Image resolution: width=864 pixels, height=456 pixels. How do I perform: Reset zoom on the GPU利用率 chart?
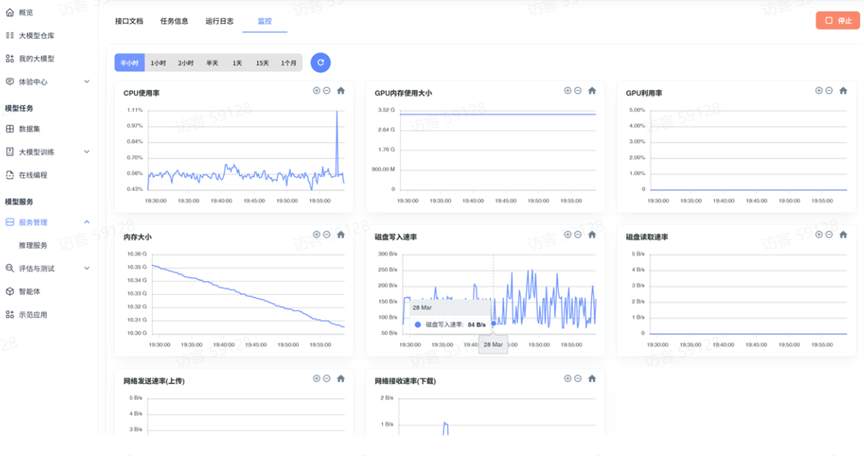point(844,90)
